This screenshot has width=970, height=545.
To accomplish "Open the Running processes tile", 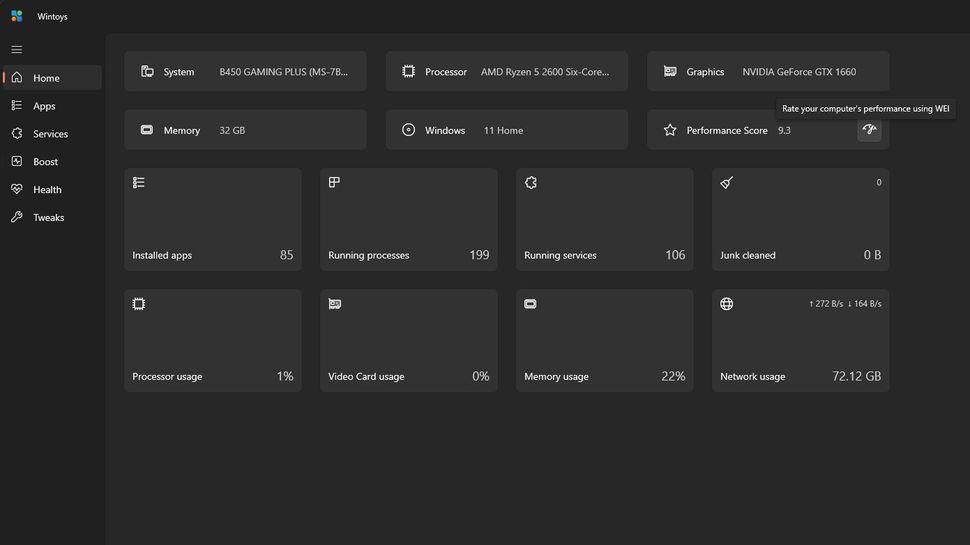I will (409, 219).
